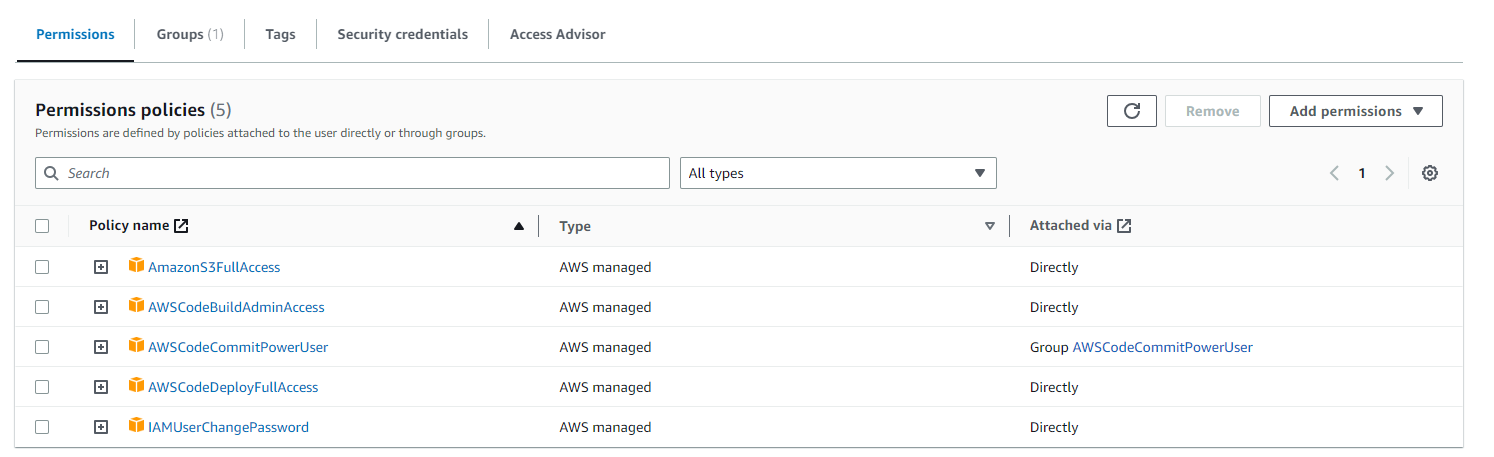Select all policies with the header checkbox
The image size is (1494, 457).
[x=42, y=226]
